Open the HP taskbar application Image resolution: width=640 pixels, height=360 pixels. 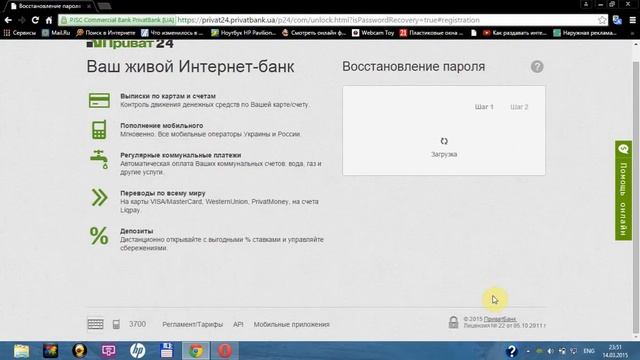tap(138, 351)
